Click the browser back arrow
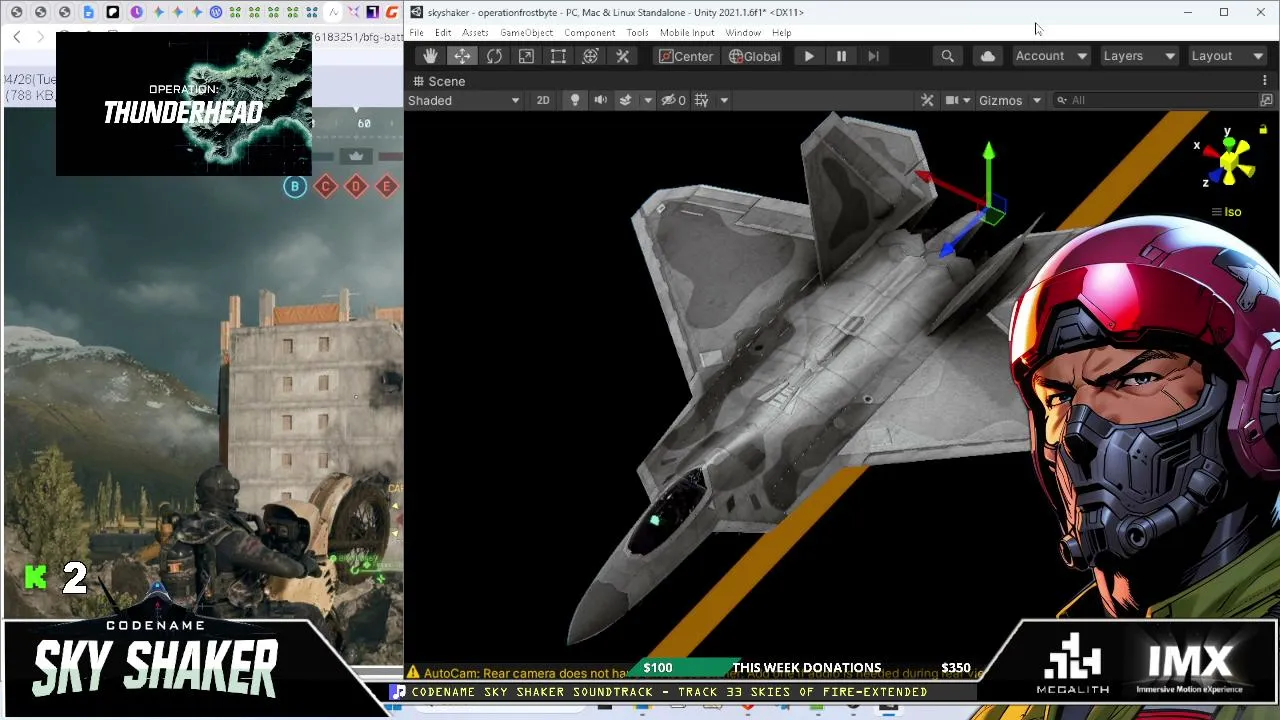Viewport: 1280px width, 720px height. click(17, 37)
